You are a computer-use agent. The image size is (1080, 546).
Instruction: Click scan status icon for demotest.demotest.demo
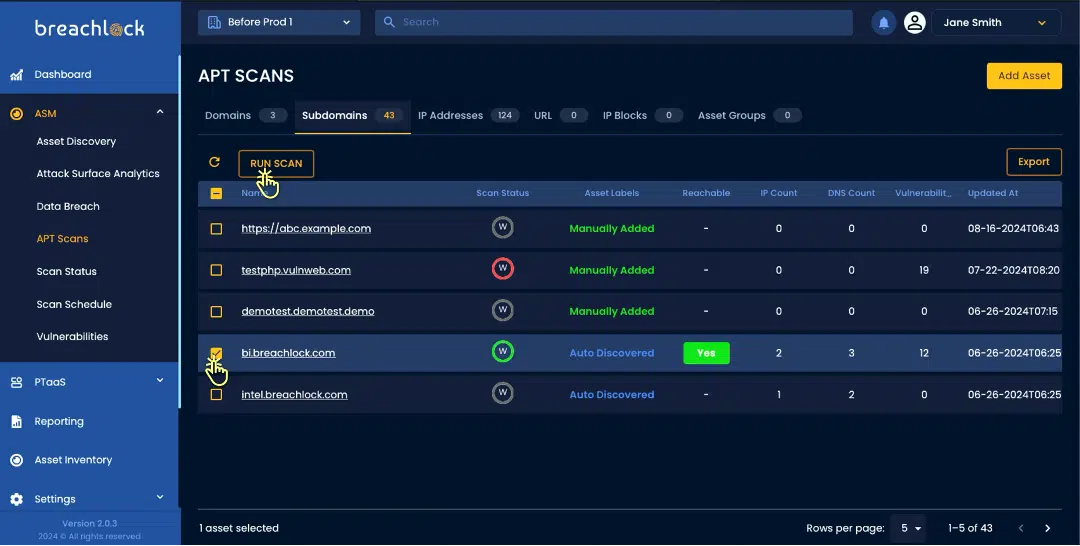[503, 311]
